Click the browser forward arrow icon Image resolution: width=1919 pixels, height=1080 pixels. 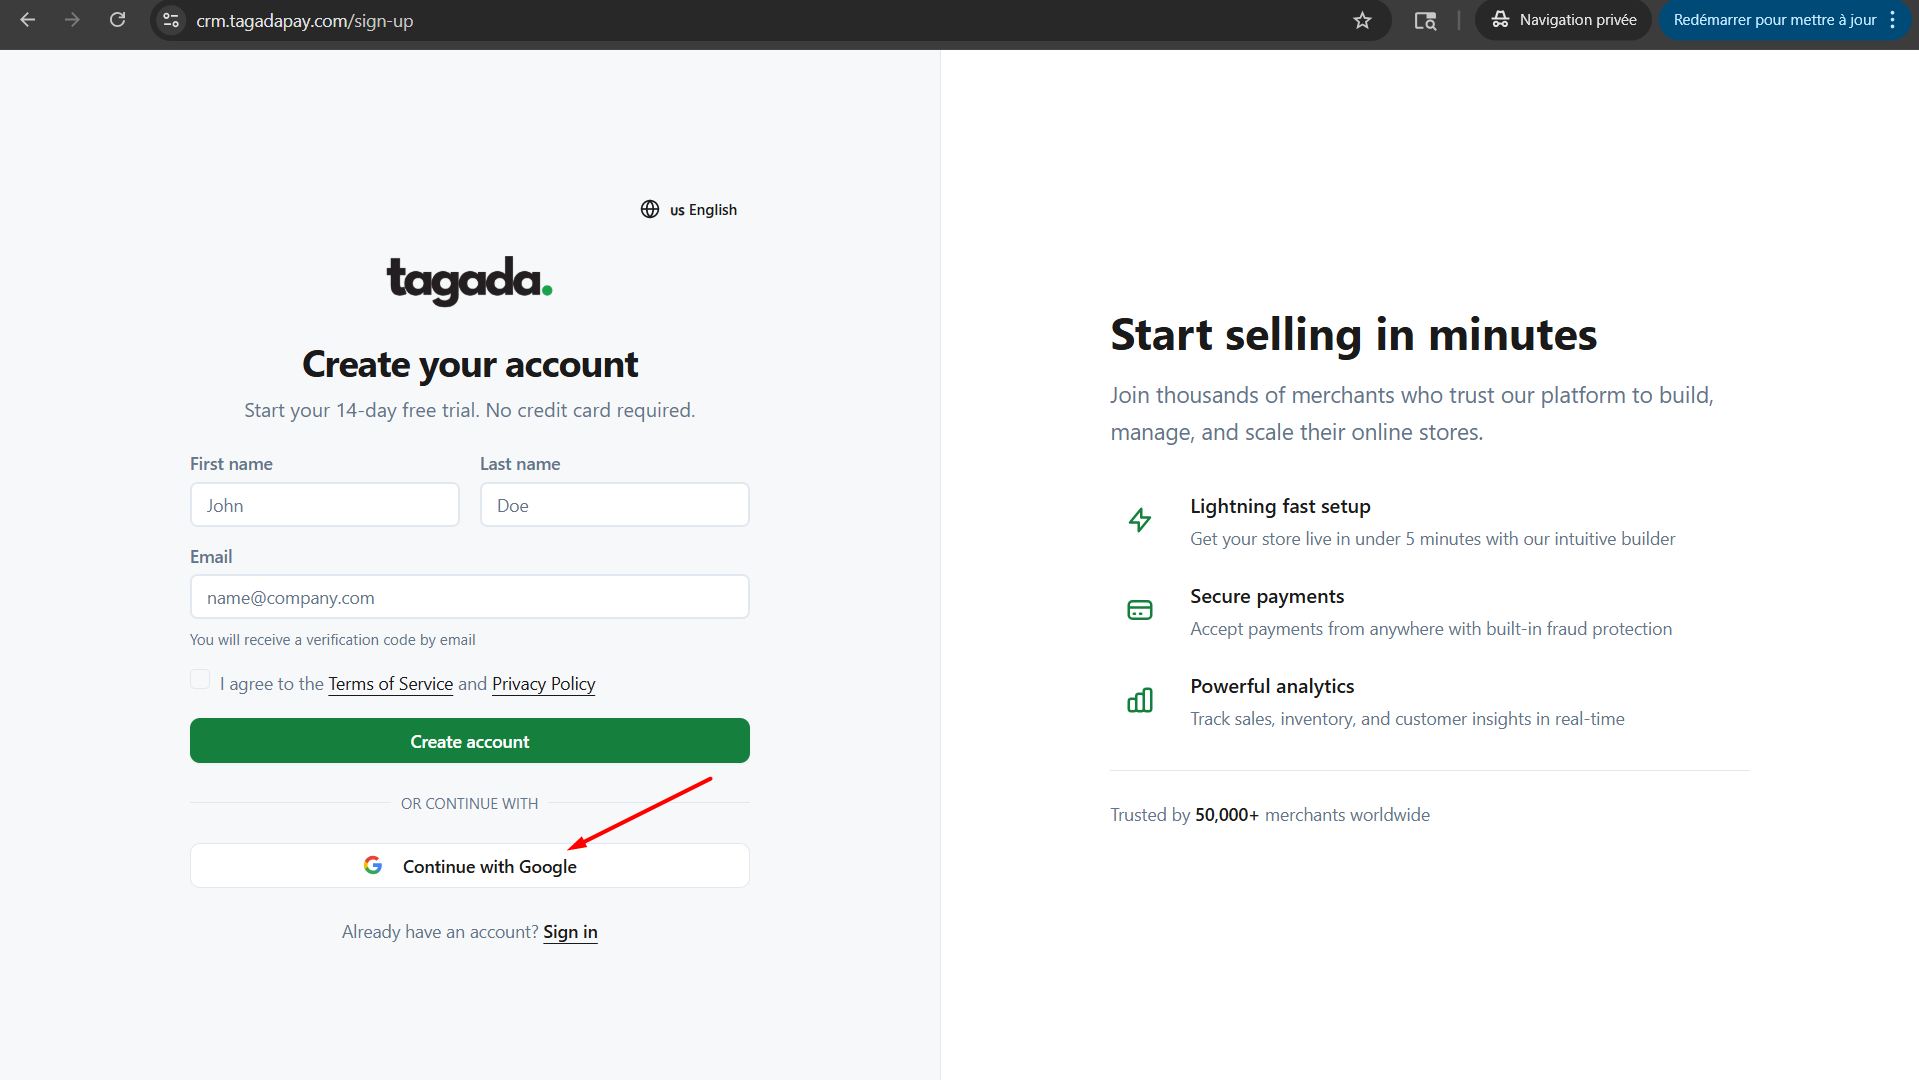click(72, 20)
